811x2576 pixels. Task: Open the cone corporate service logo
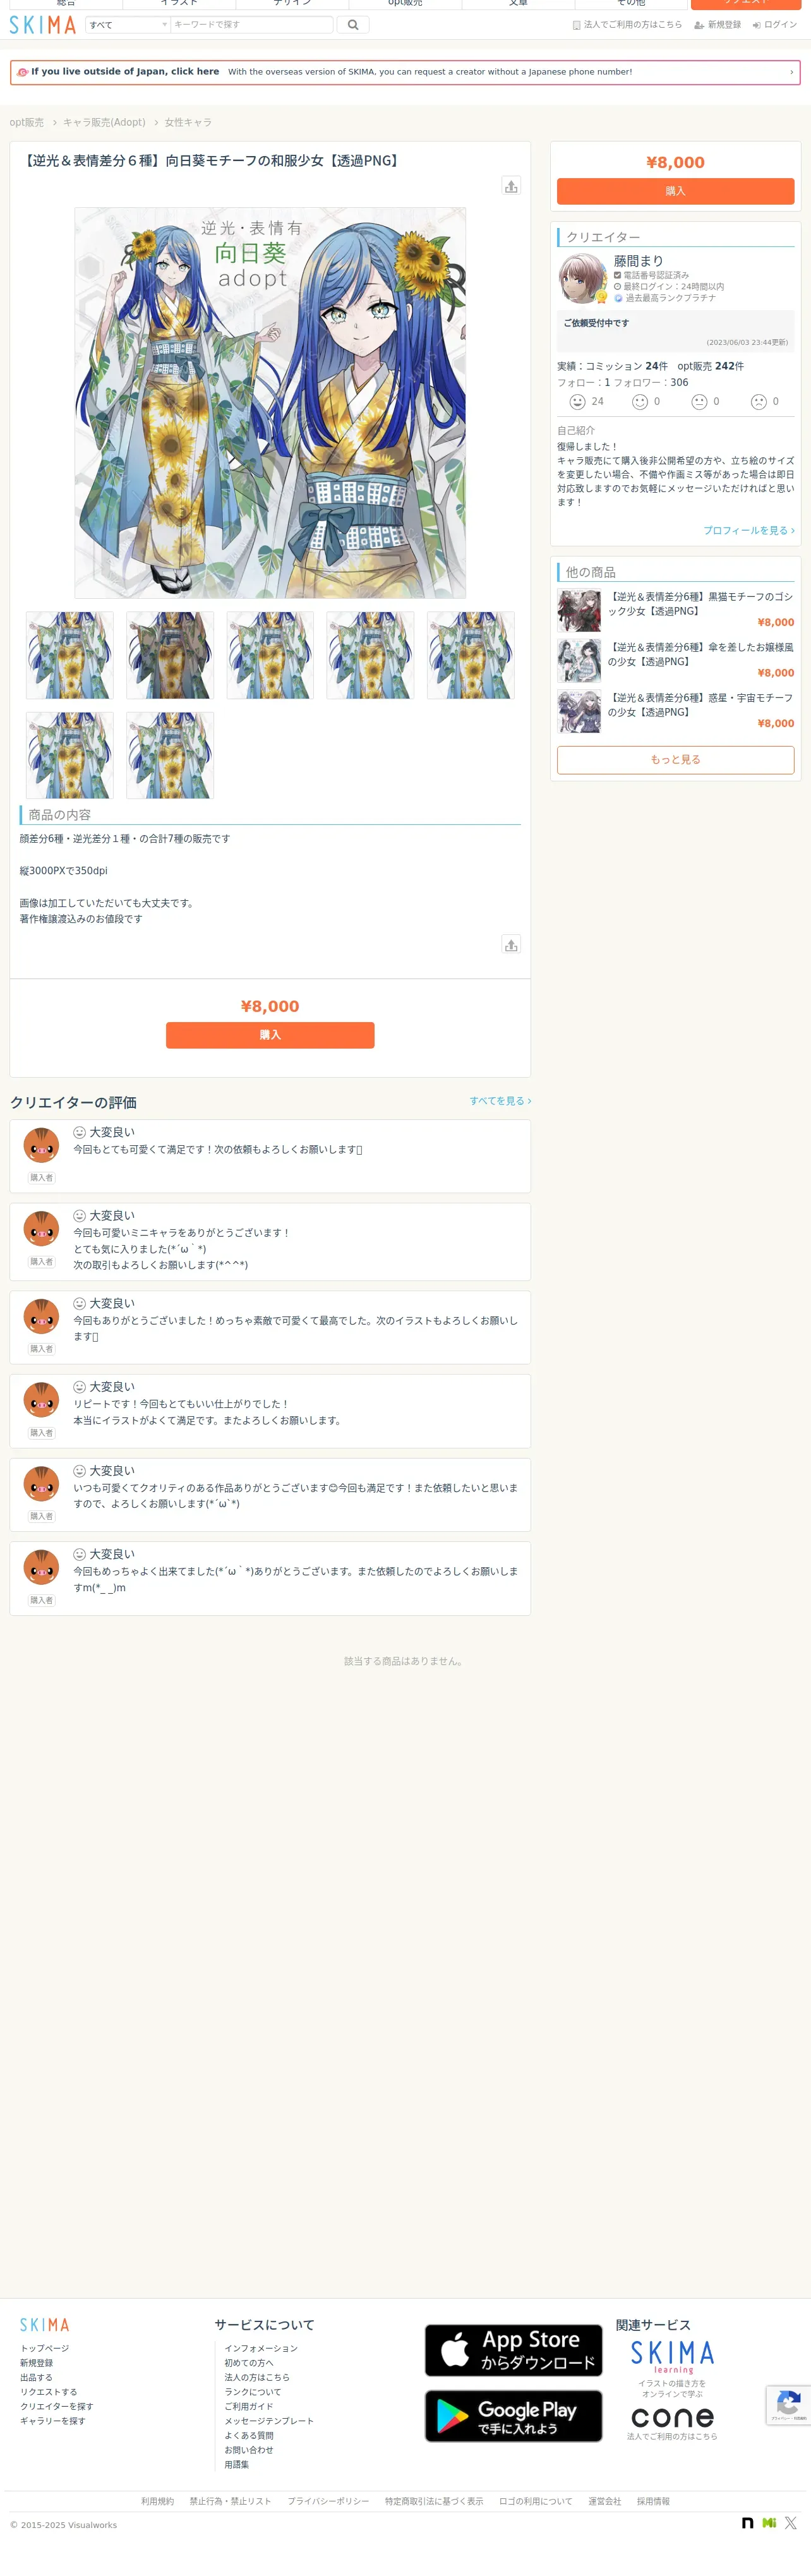coord(672,2418)
